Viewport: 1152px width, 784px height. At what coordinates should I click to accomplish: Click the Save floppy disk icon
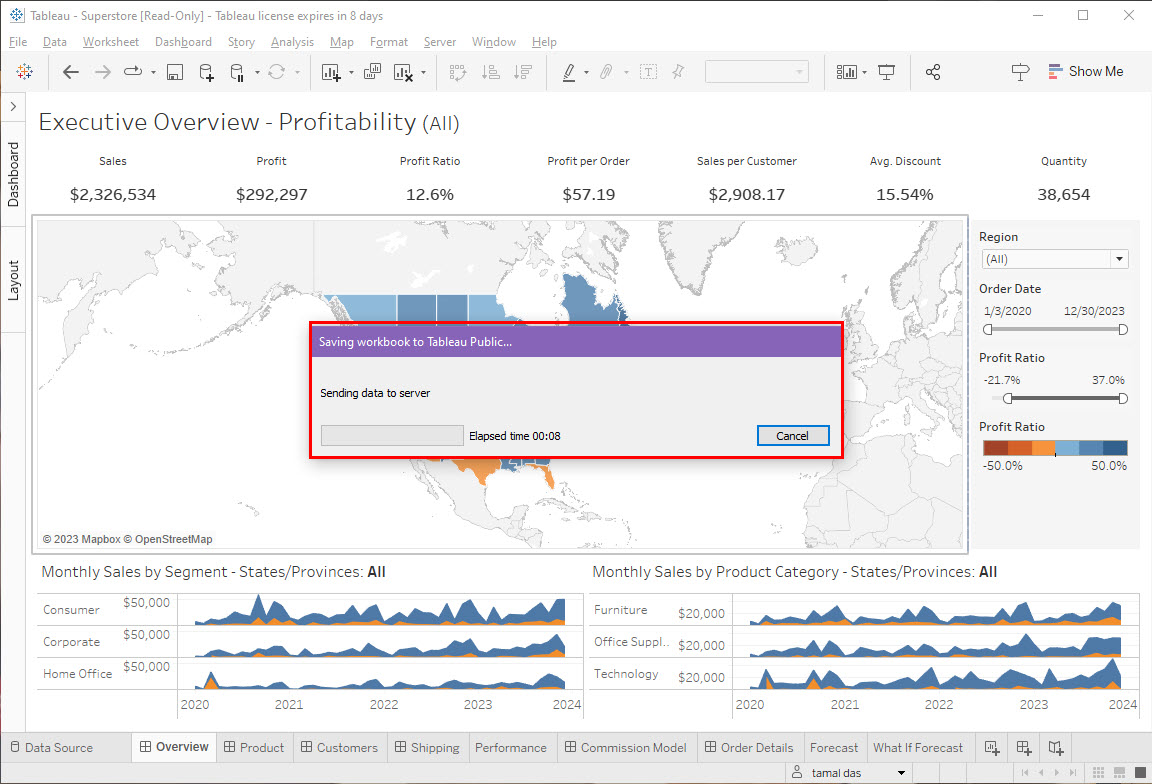tap(175, 72)
